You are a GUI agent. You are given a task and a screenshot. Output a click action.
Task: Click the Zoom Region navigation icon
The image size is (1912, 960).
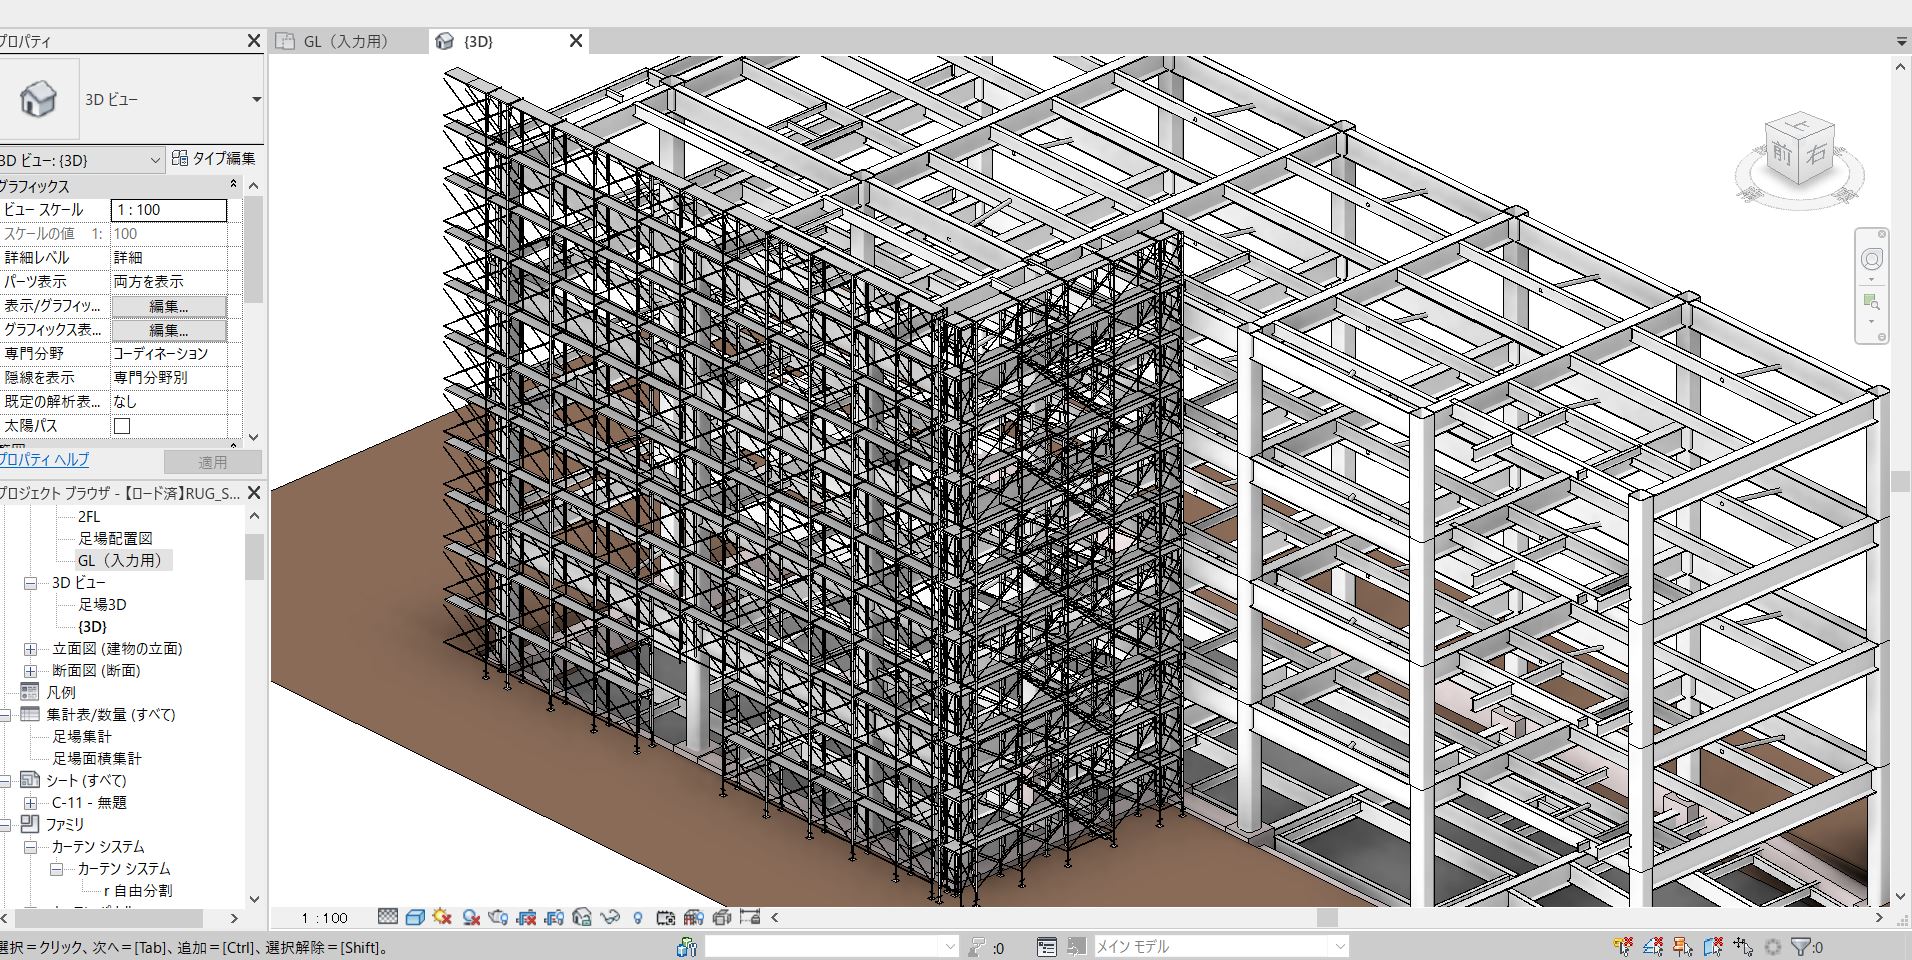pos(1871,302)
